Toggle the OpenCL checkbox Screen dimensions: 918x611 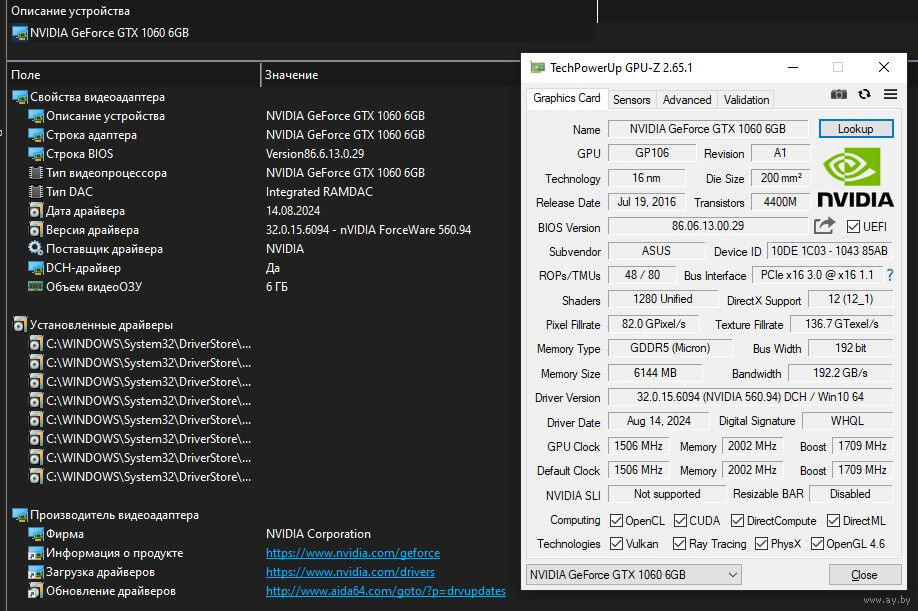(x=616, y=520)
